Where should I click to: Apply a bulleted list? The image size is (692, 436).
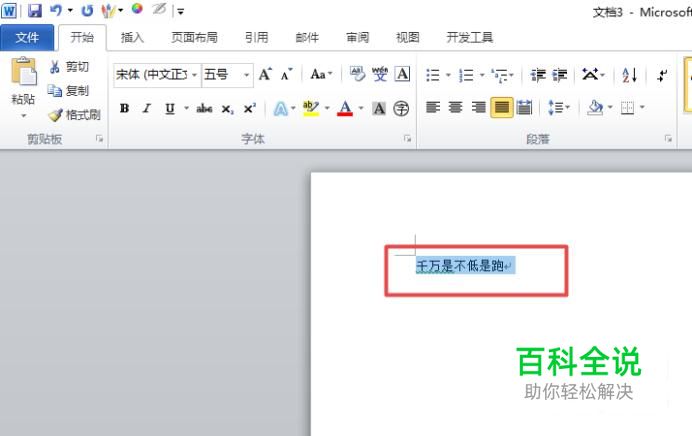coord(433,75)
